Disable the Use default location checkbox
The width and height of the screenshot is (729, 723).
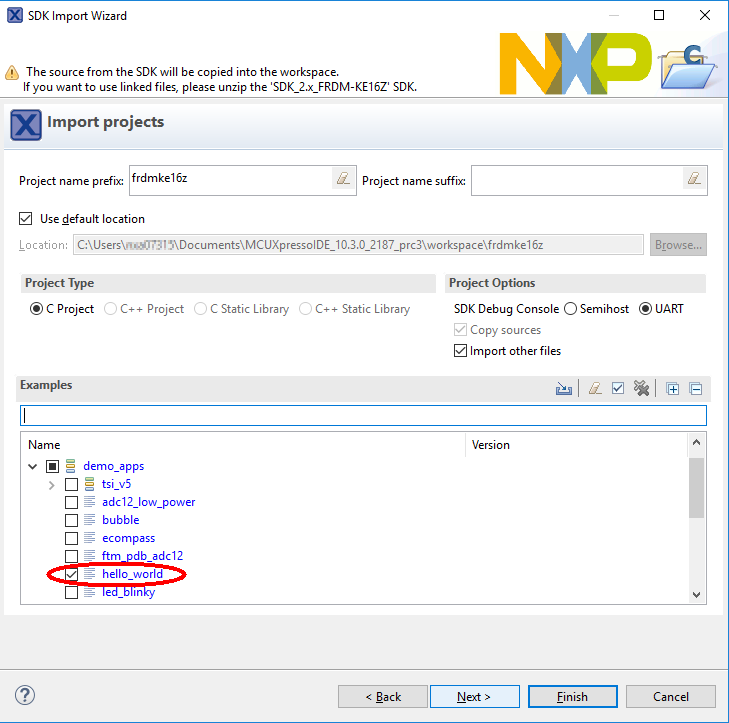(26, 218)
